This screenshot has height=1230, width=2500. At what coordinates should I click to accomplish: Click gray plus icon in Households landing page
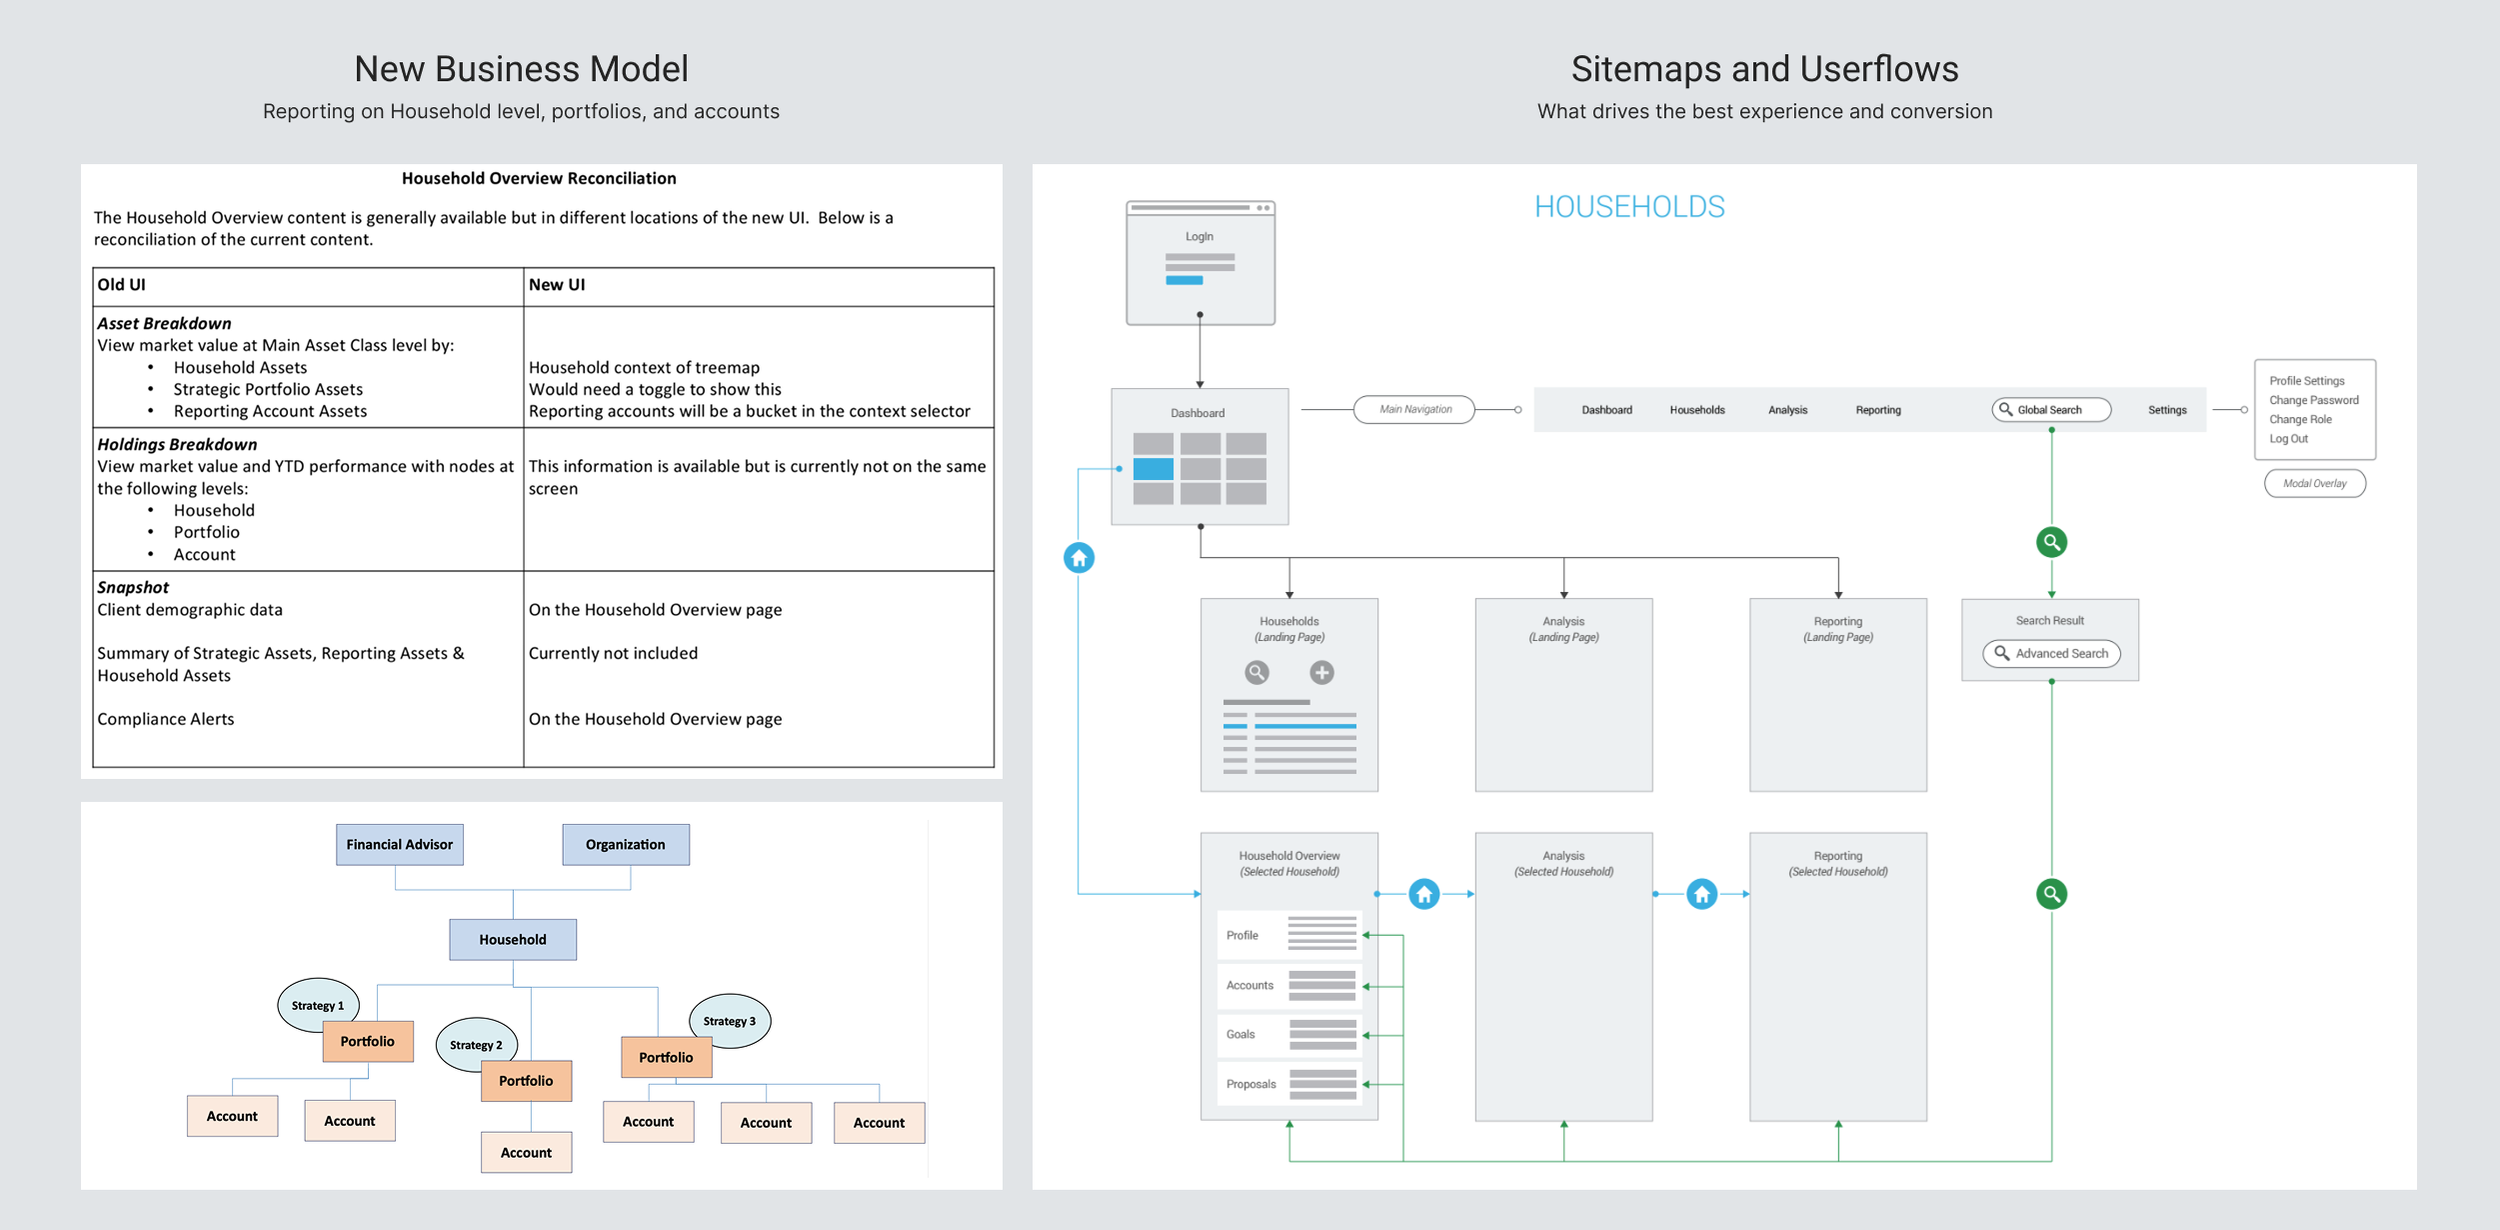(1322, 672)
